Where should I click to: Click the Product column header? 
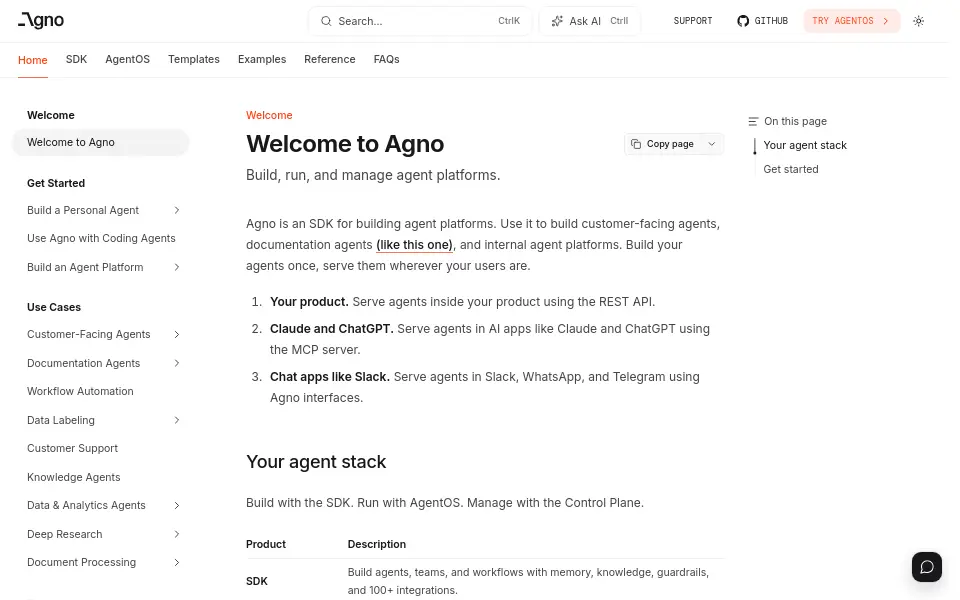coord(266,544)
